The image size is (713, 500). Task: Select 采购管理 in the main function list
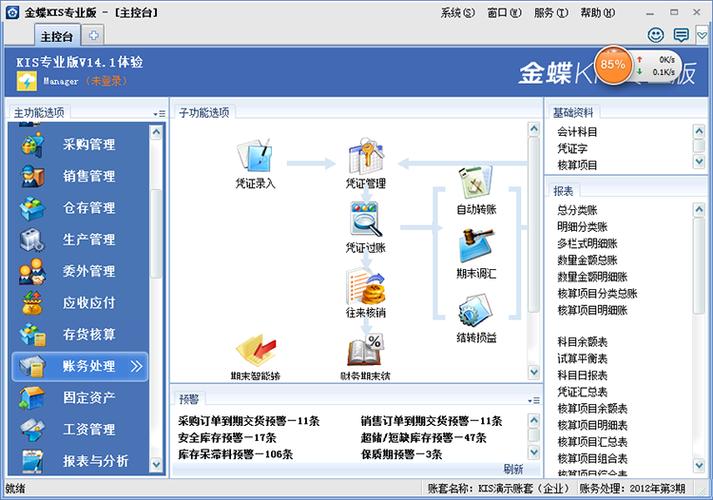[80, 145]
